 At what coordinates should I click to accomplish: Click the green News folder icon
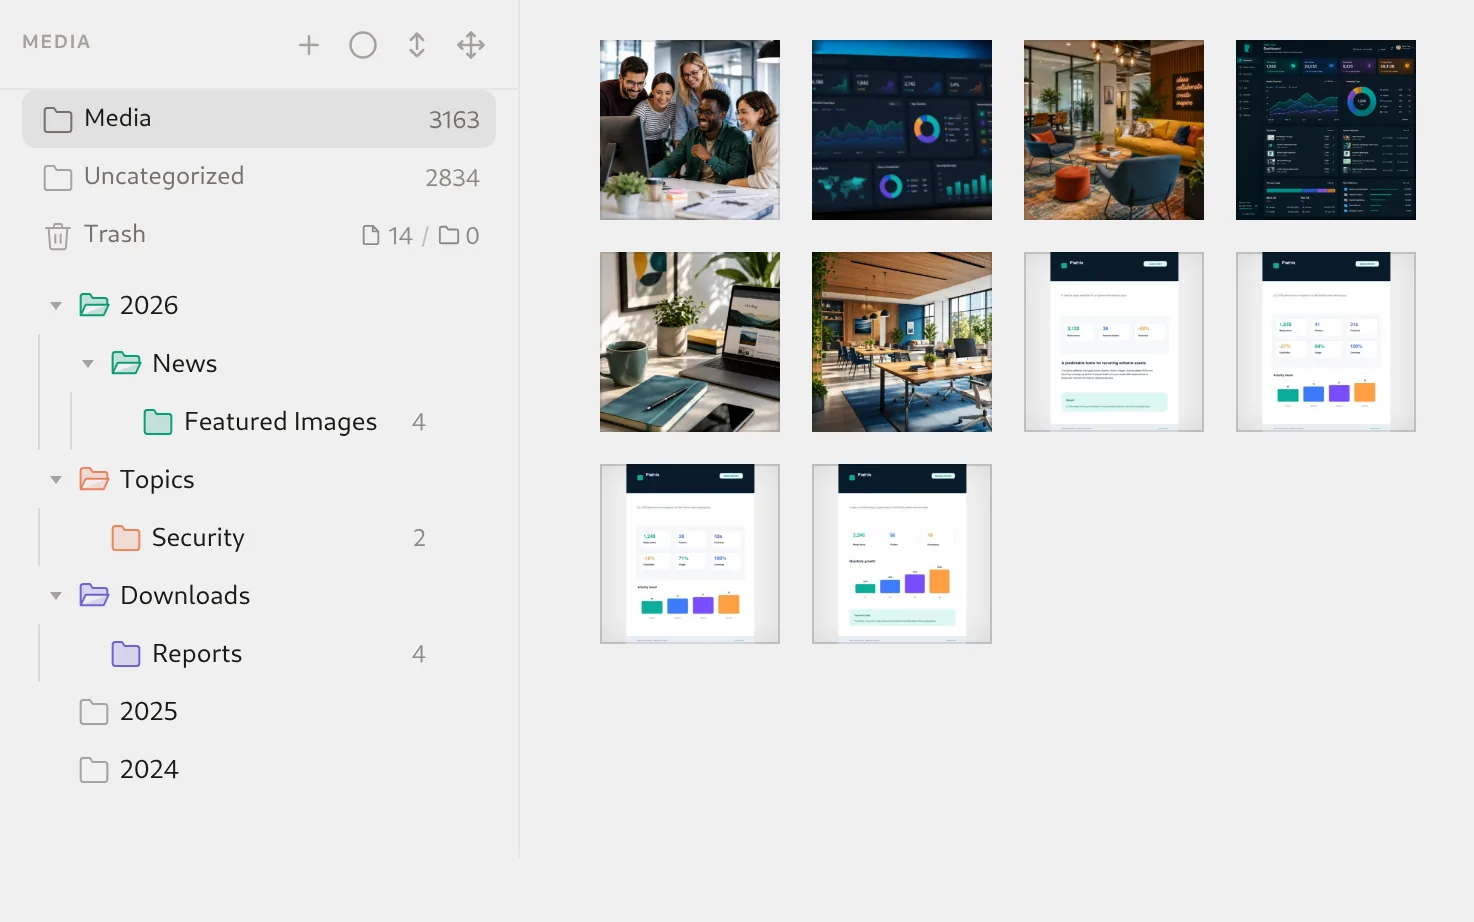(x=126, y=363)
